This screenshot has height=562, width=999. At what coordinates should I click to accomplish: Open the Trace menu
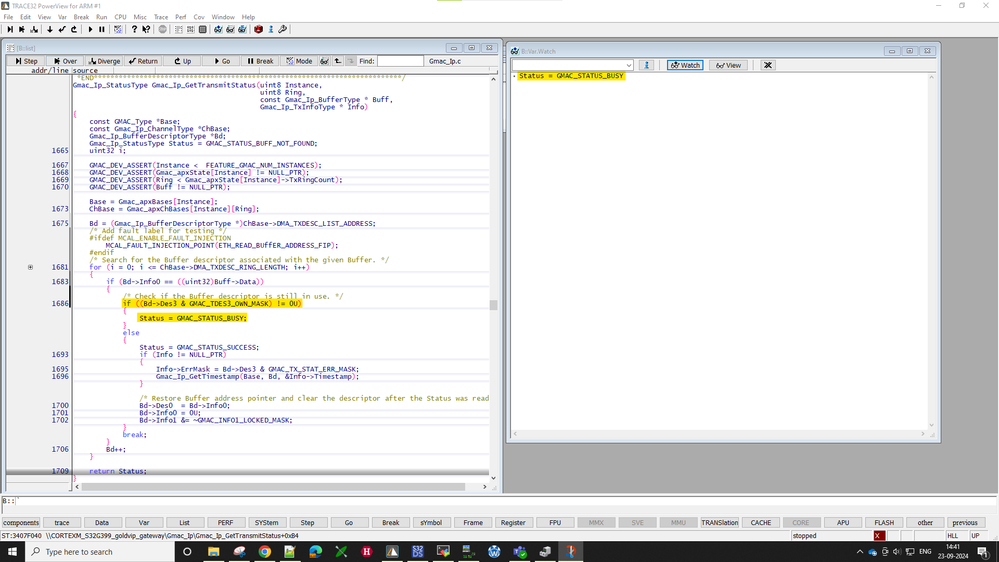click(x=161, y=17)
